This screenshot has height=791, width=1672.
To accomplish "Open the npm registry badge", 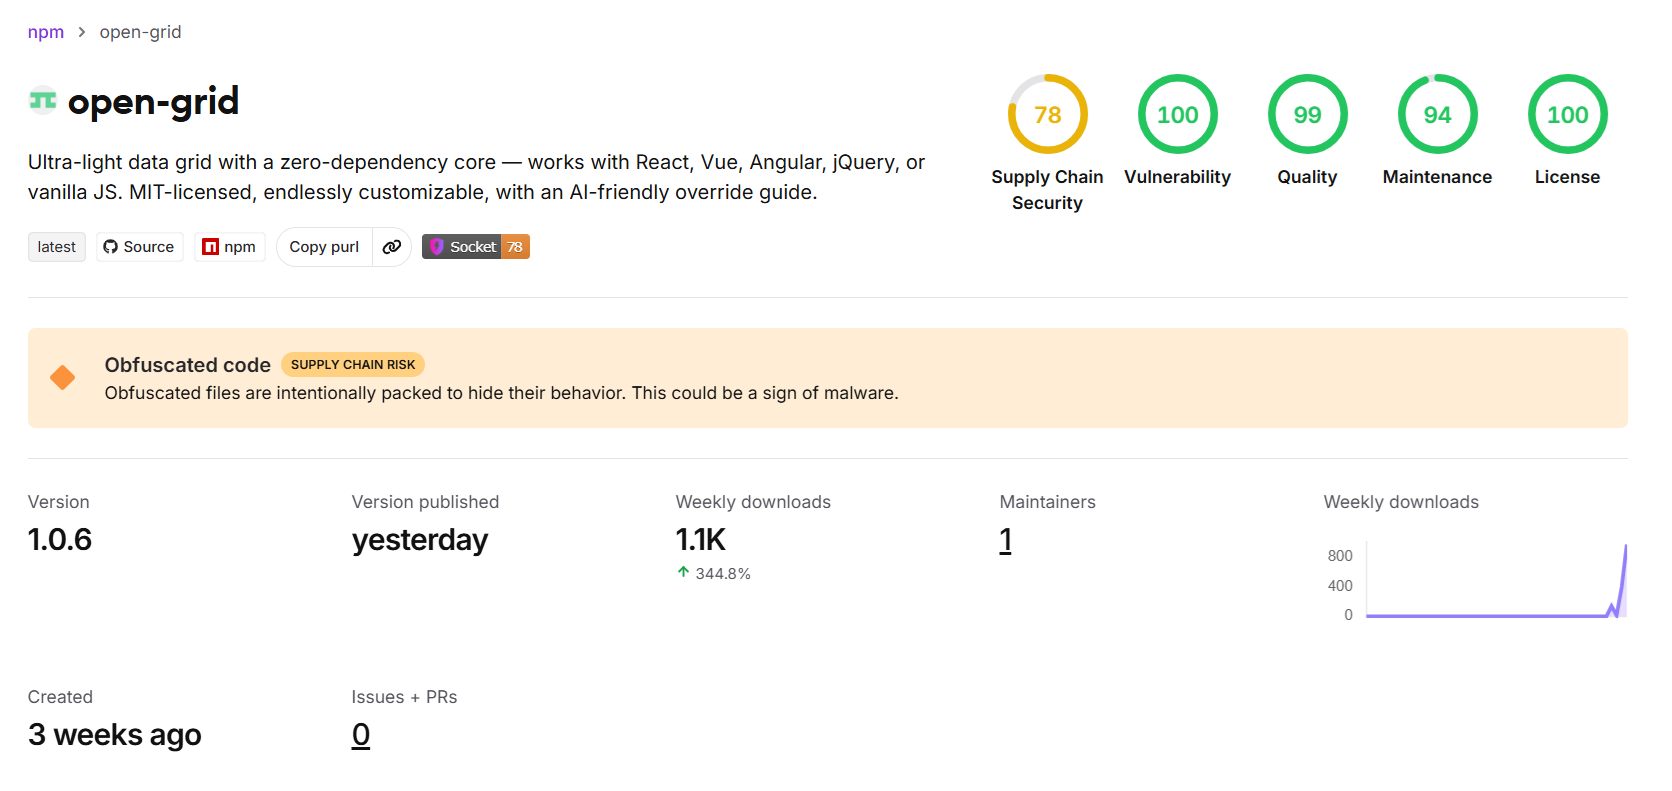I will [x=230, y=247].
